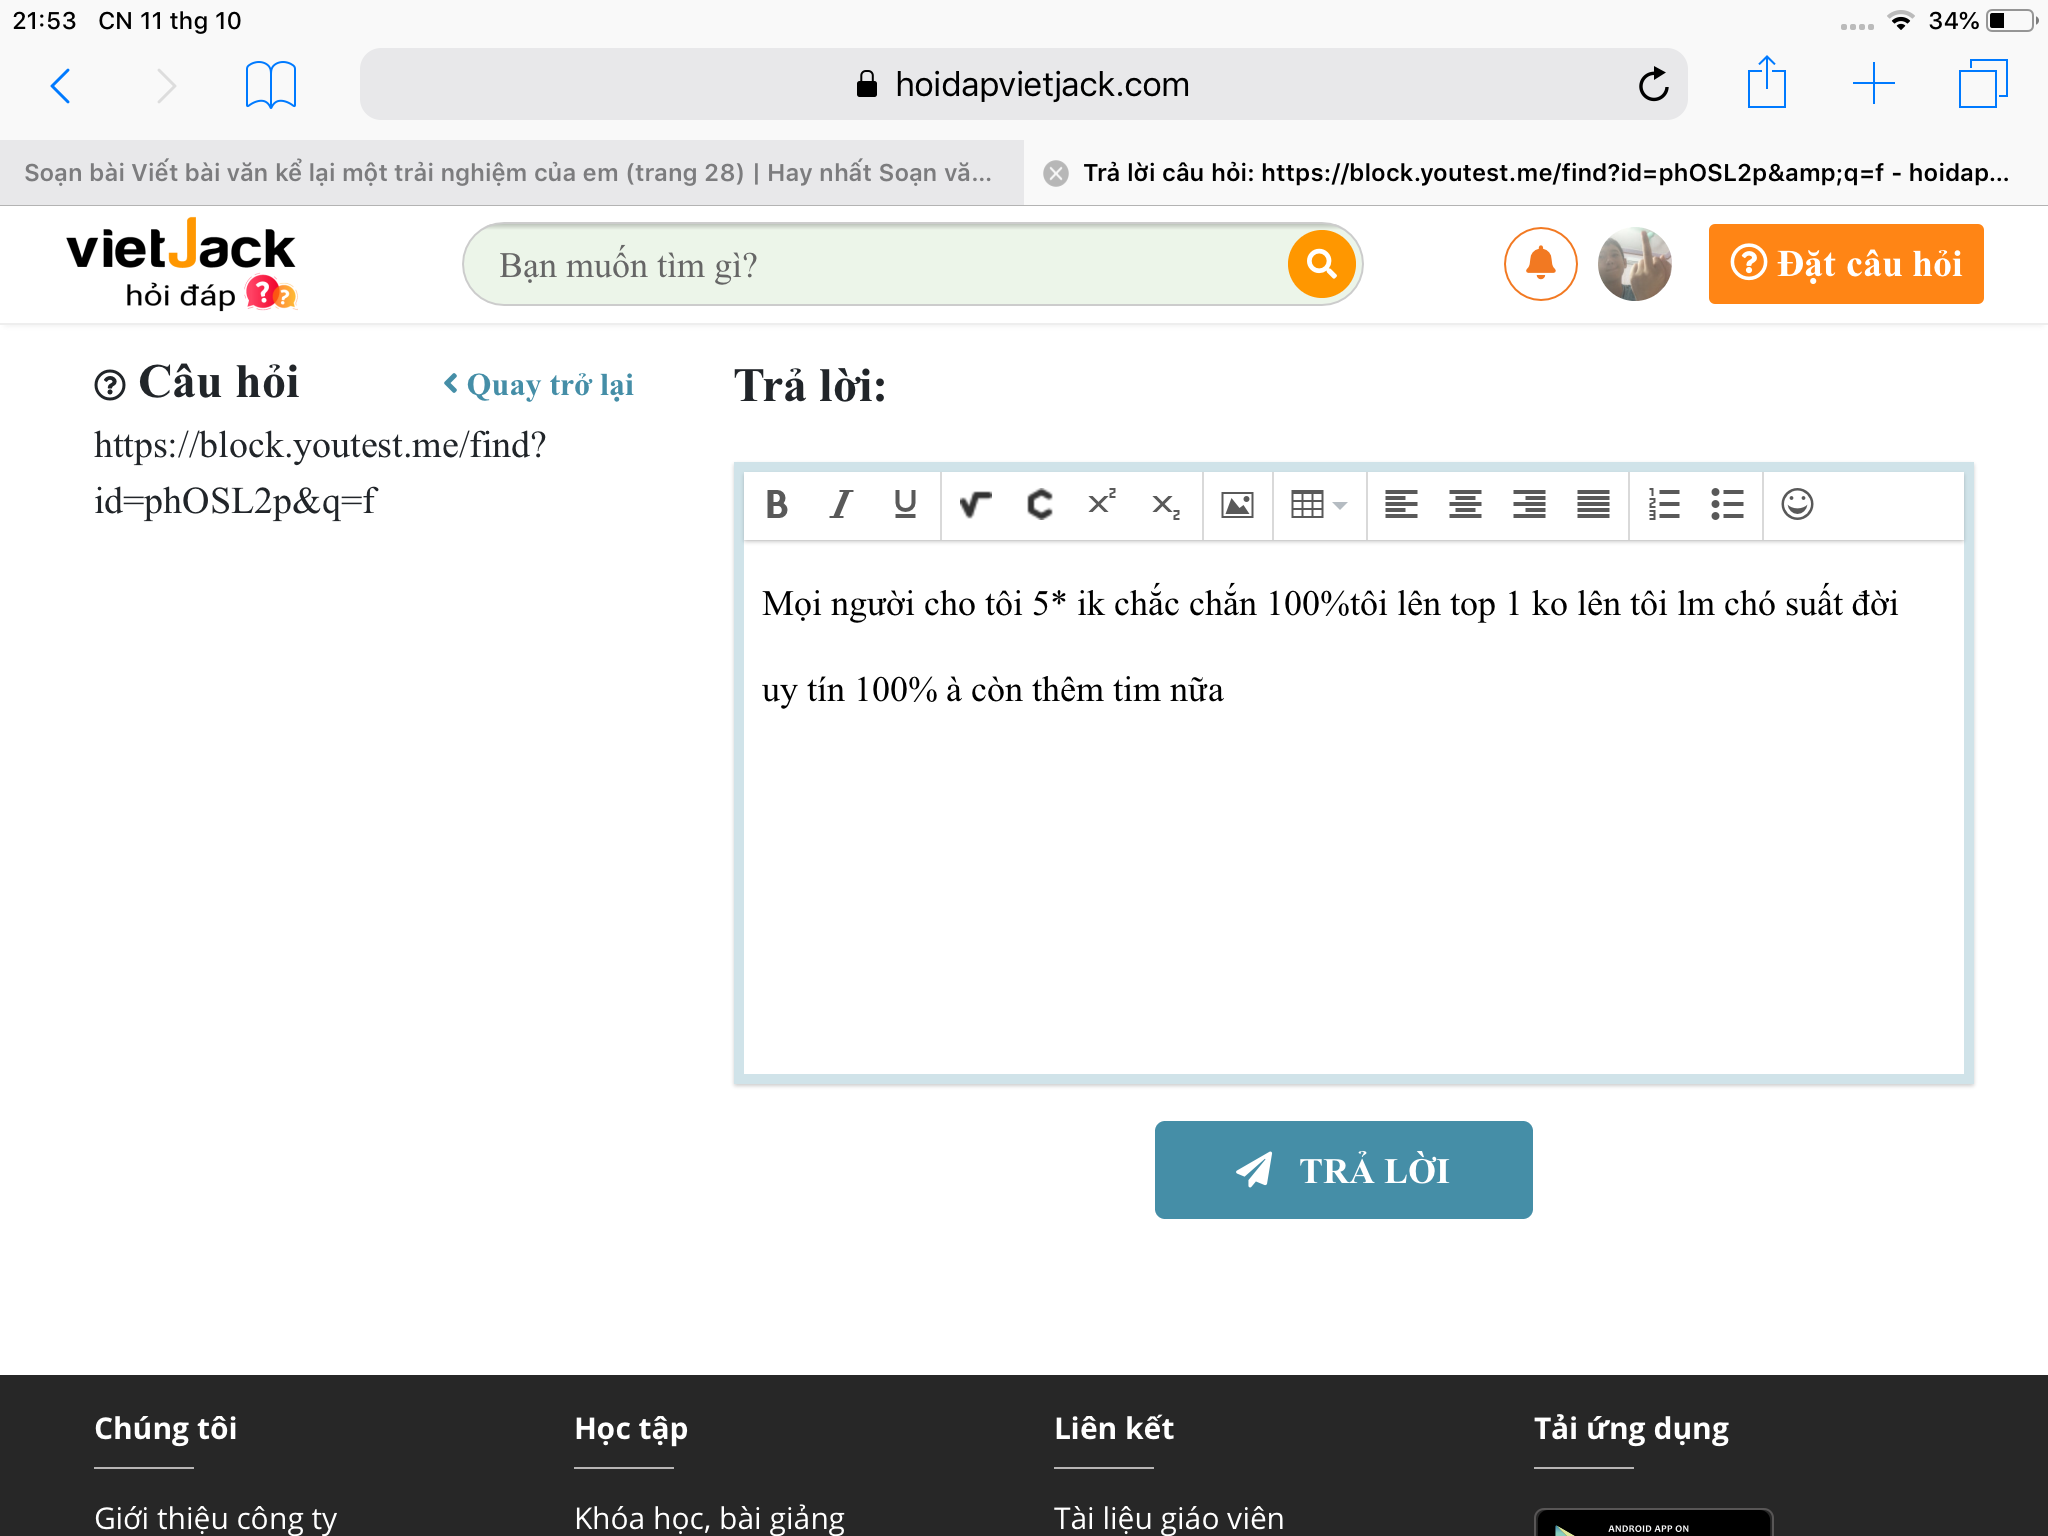Image resolution: width=2048 pixels, height=1536 pixels.
Task: Close the Trả lời câu hỏi tab
Action: tap(1055, 174)
